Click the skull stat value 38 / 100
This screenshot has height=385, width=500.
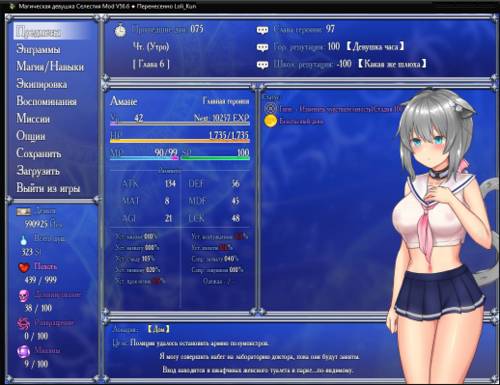pyautogui.click(x=38, y=308)
